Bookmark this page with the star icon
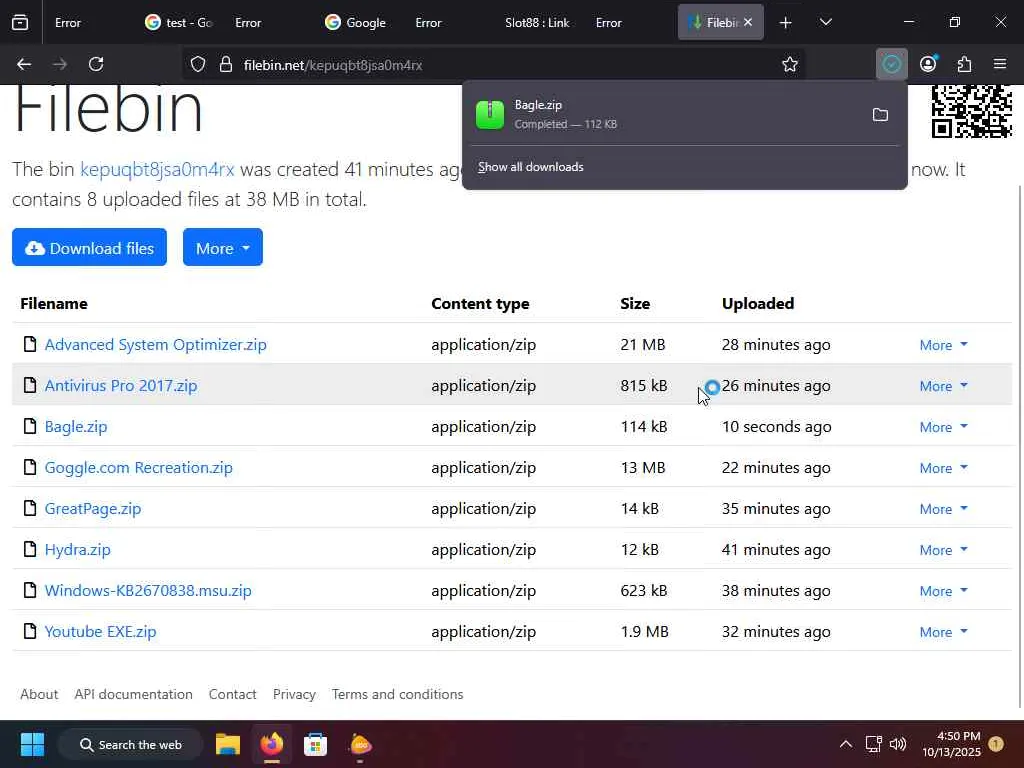Viewport: 1024px width, 768px height. click(790, 64)
